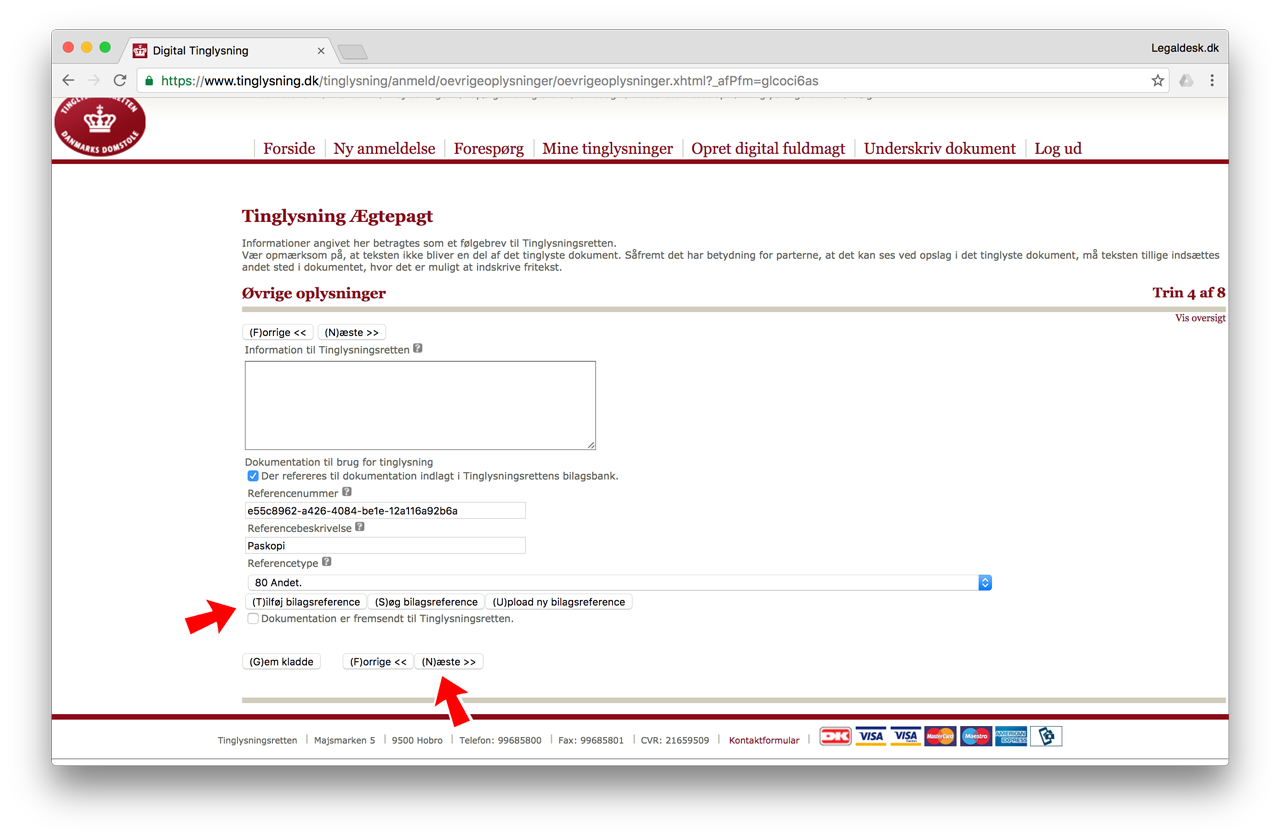Click the Danmarks Domstole crown logo
This screenshot has height=839, width=1280.
pos(100,125)
